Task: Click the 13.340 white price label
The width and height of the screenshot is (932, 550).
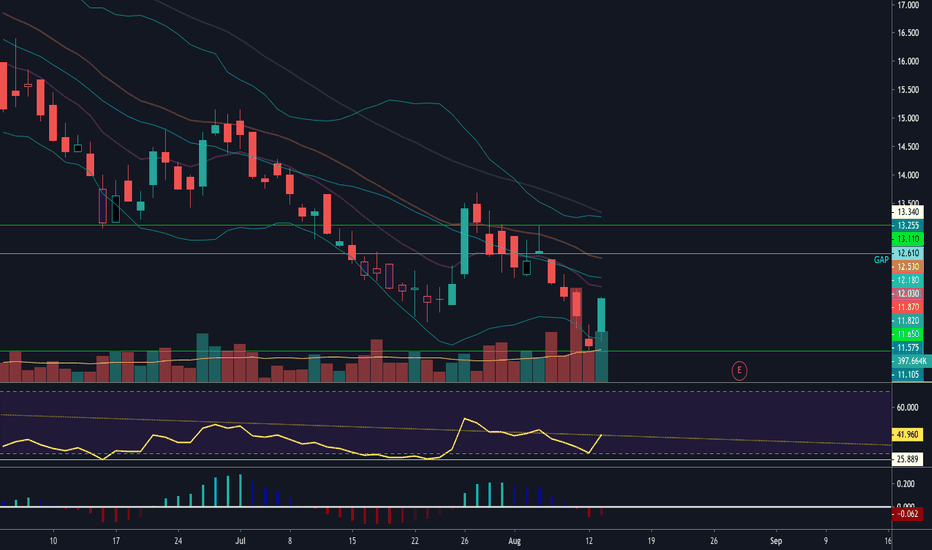Action: coord(908,212)
